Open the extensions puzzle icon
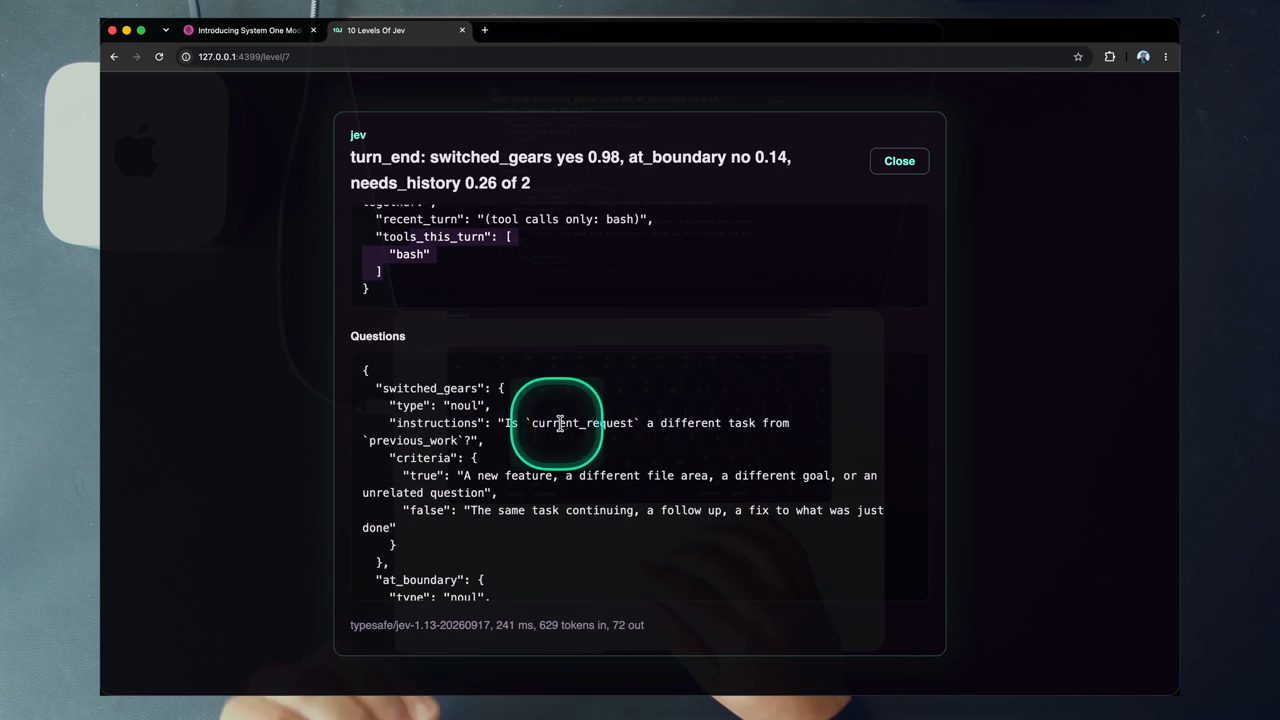The image size is (1280, 720). (x=1109, y=57)
